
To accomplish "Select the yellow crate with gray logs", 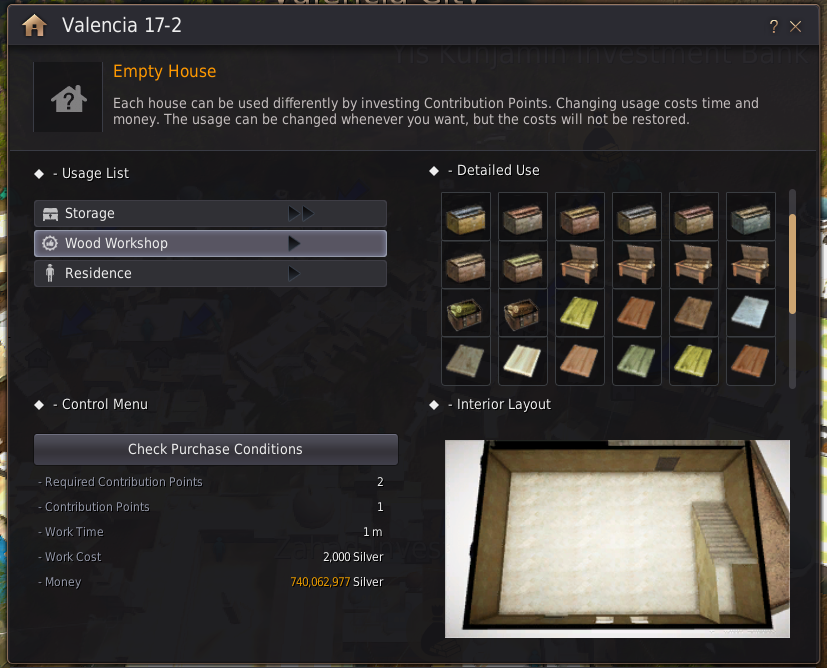I will 466,217.
